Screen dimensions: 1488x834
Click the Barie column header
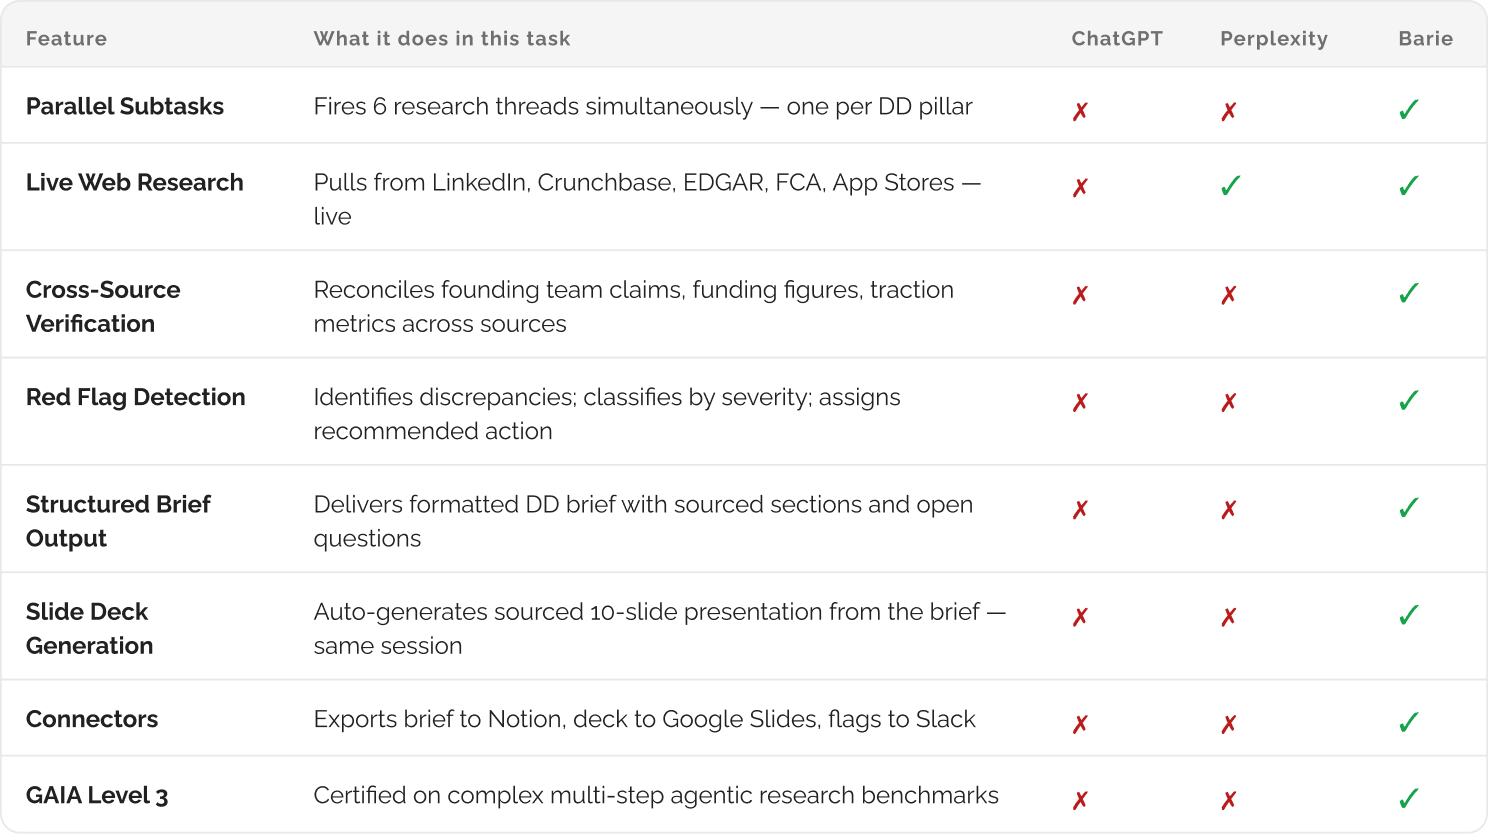pyautogui.click(x=1425, y=39)
